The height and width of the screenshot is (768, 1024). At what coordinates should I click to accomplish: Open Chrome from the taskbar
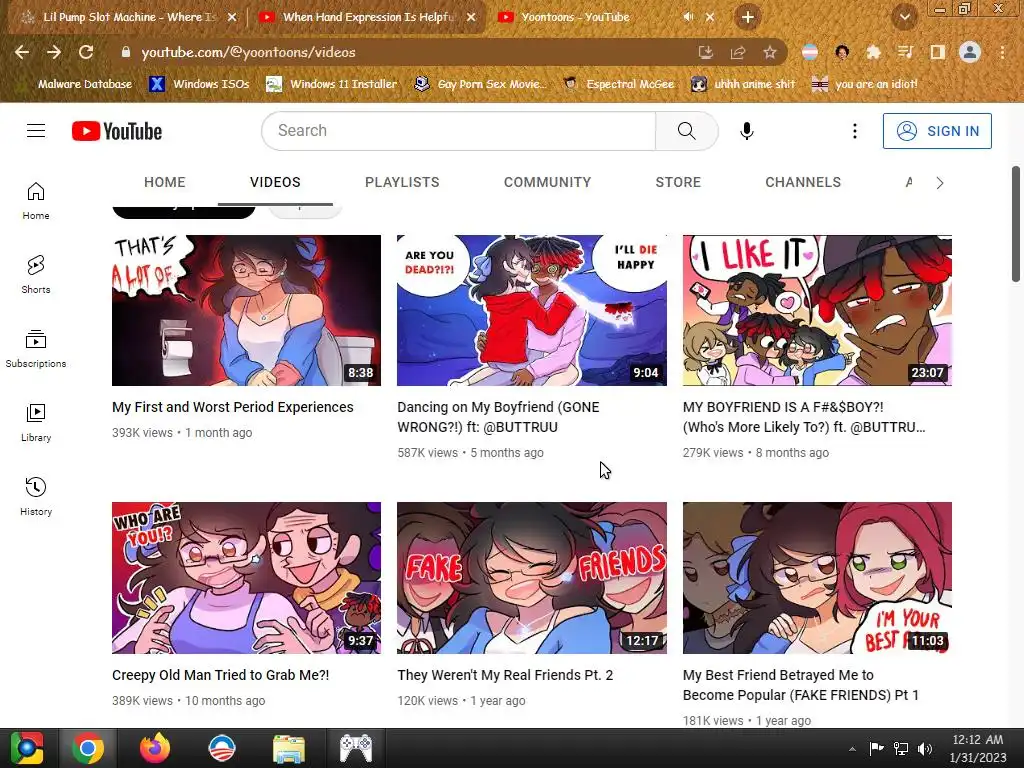(x=88, y=748)
